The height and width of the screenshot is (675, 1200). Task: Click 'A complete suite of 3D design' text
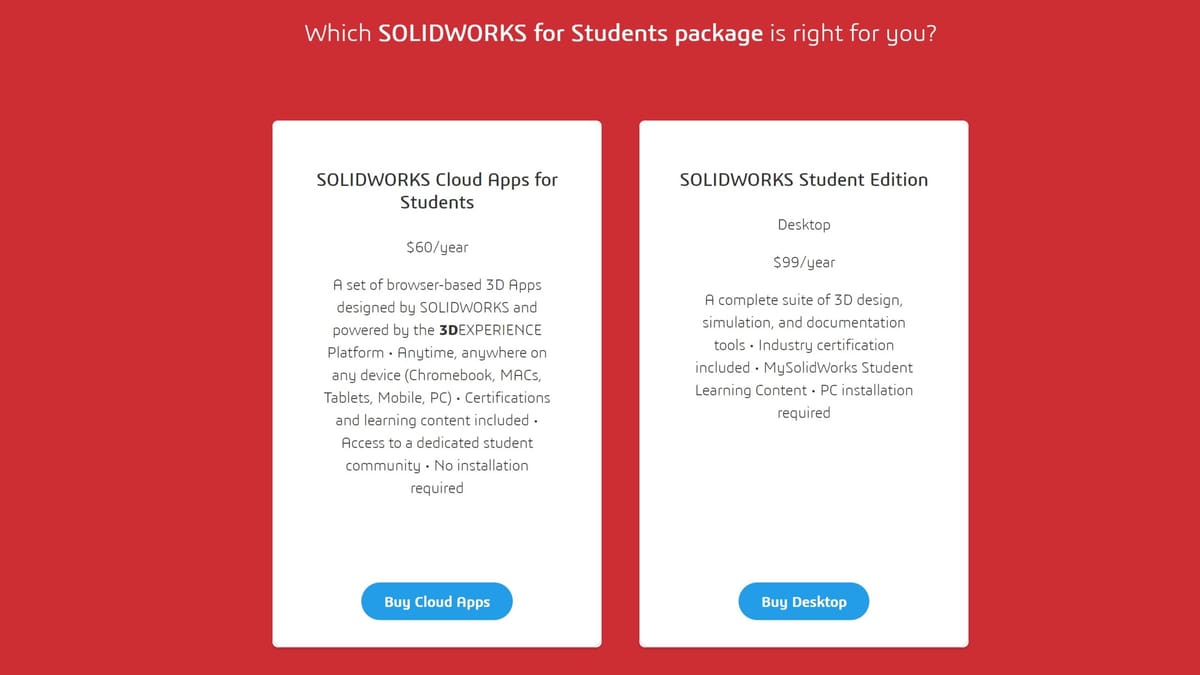tap(804, 300)
